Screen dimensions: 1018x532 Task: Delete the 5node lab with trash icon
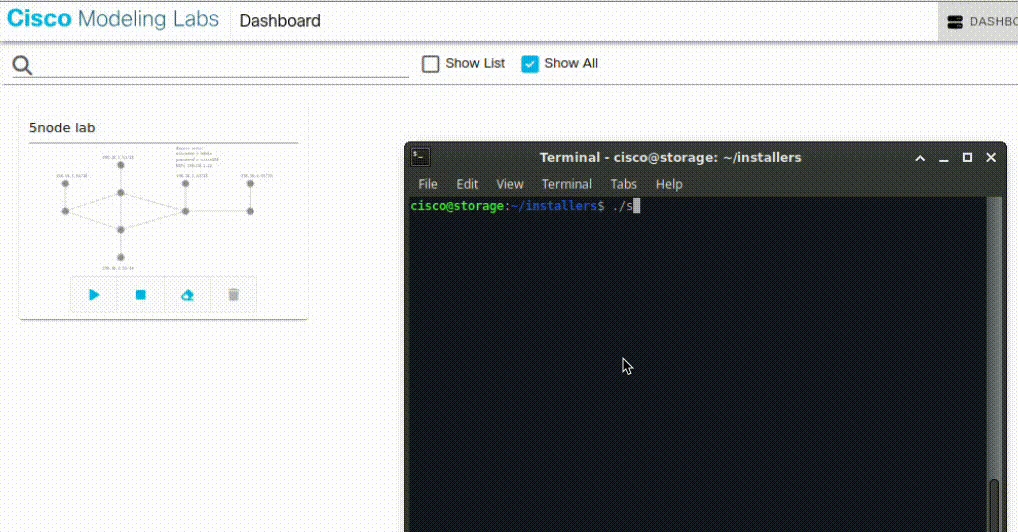coord(234,295)
